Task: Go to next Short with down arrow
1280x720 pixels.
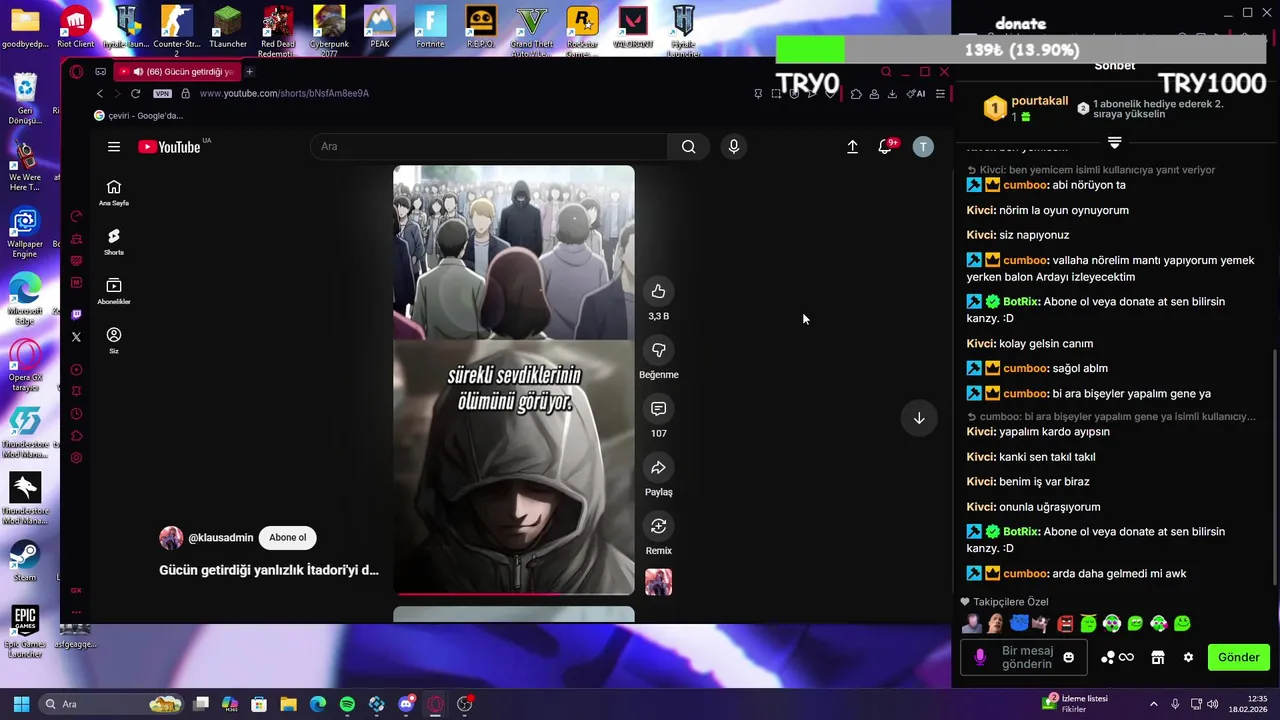Action: coord(919,418)
